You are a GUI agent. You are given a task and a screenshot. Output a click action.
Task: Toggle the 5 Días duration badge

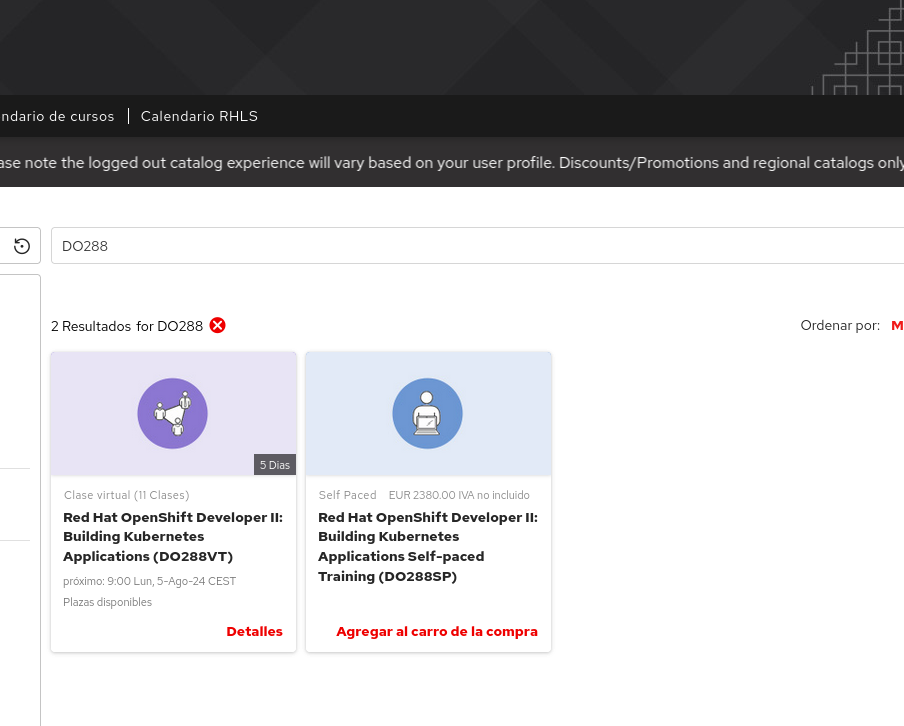point(274,464)
